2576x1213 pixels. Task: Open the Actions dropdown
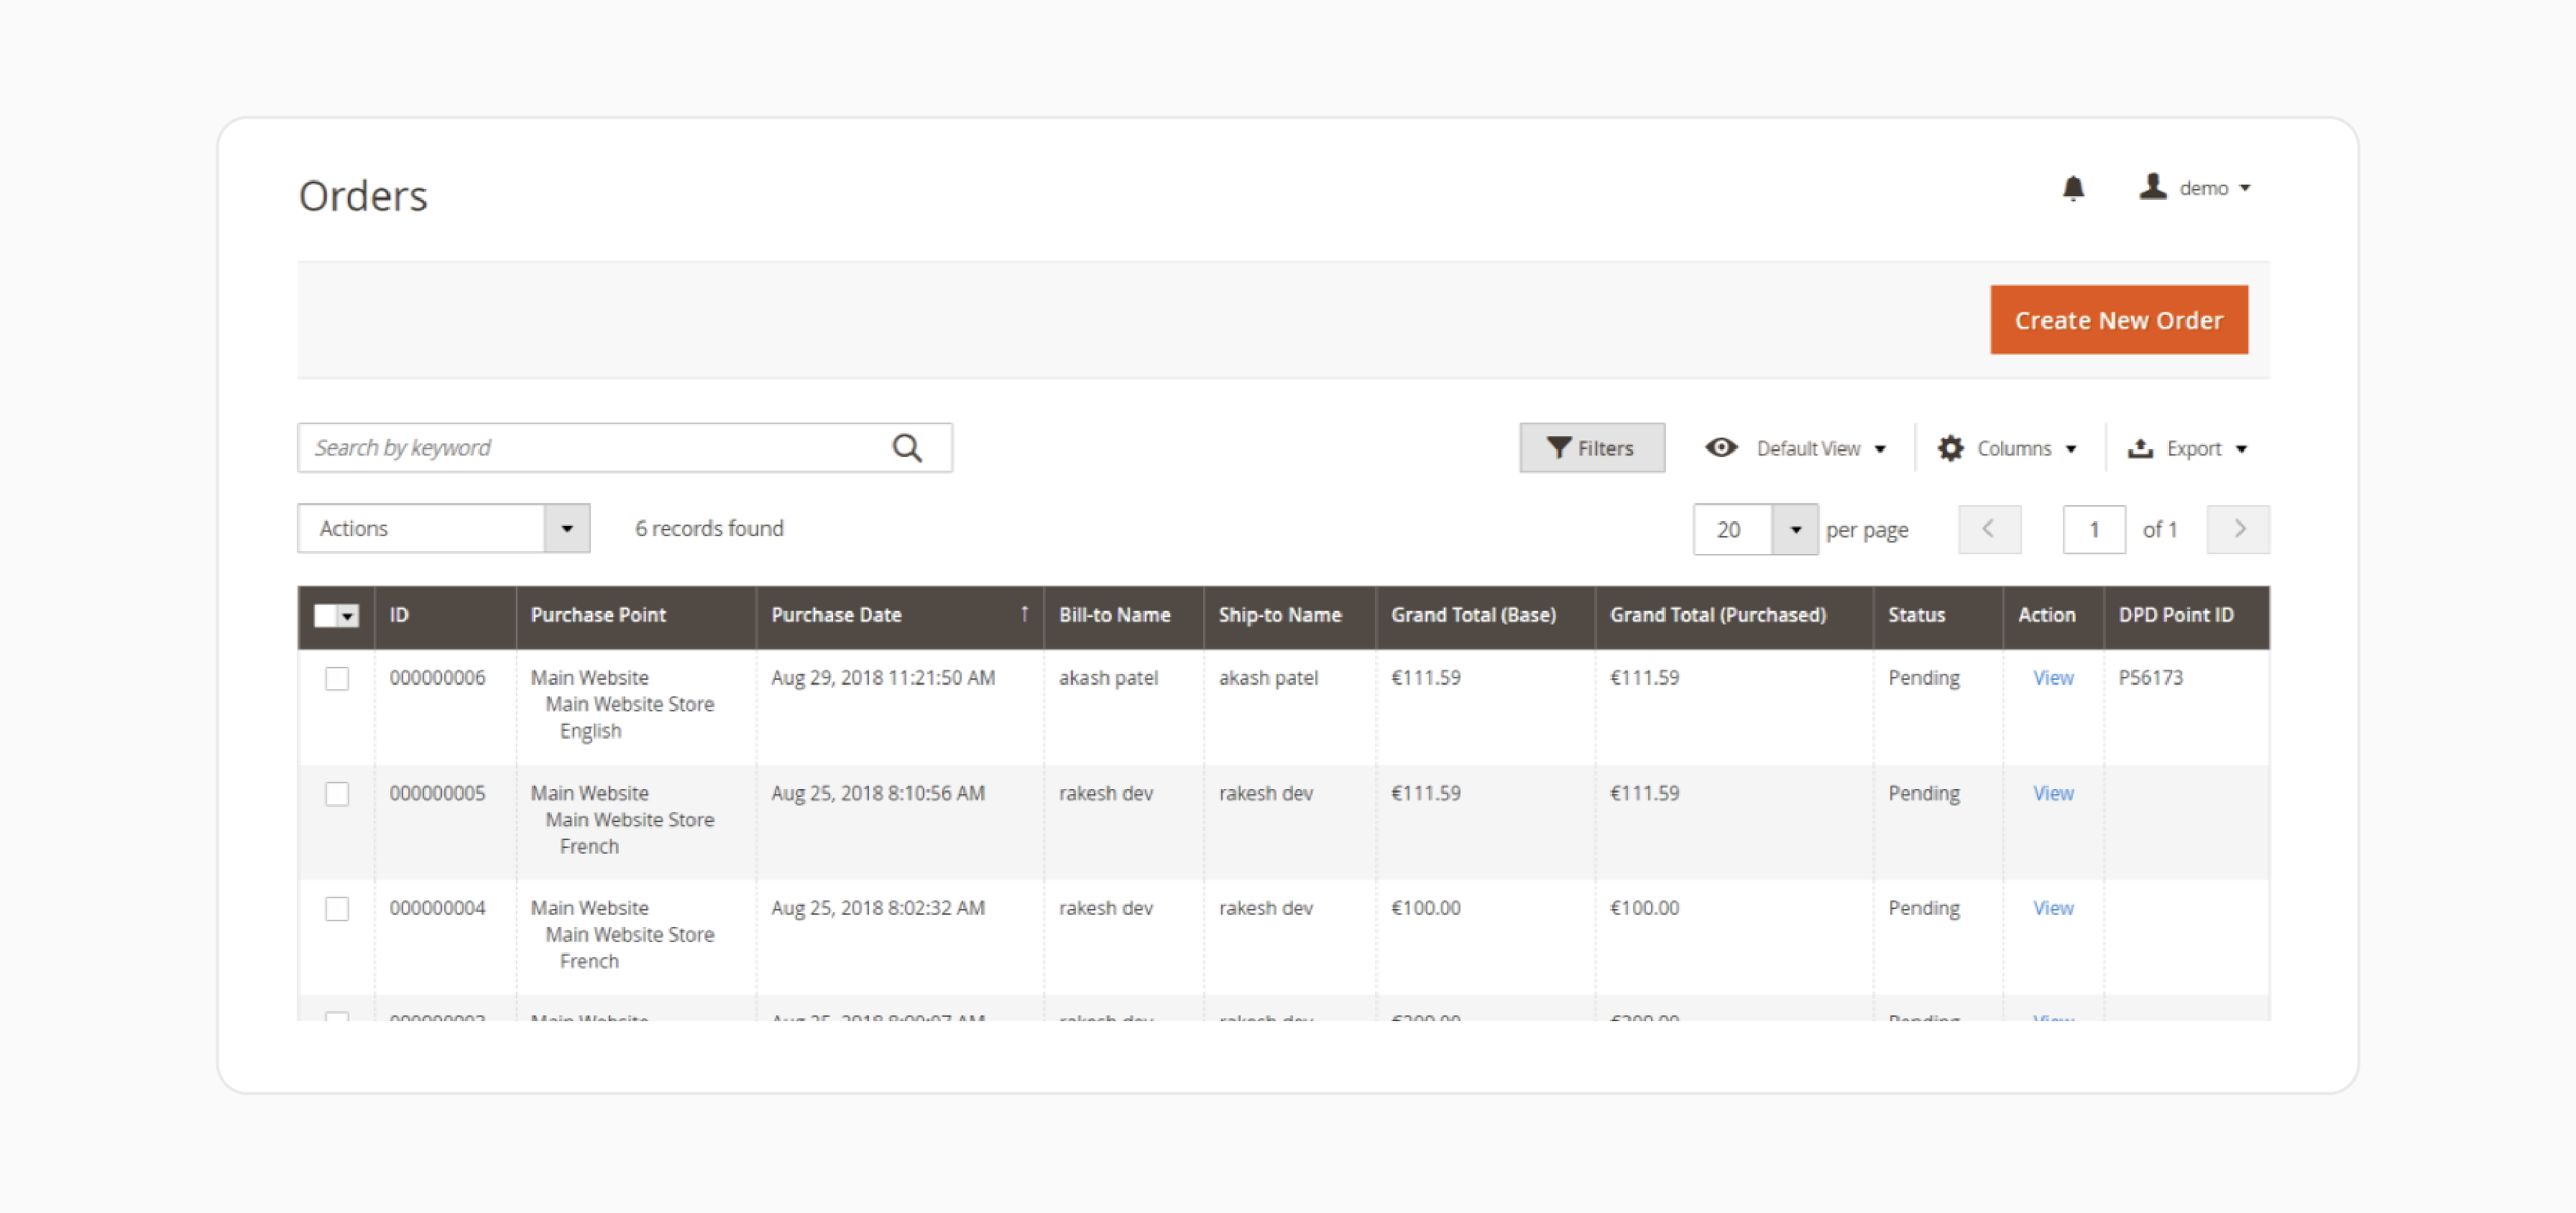443,528
